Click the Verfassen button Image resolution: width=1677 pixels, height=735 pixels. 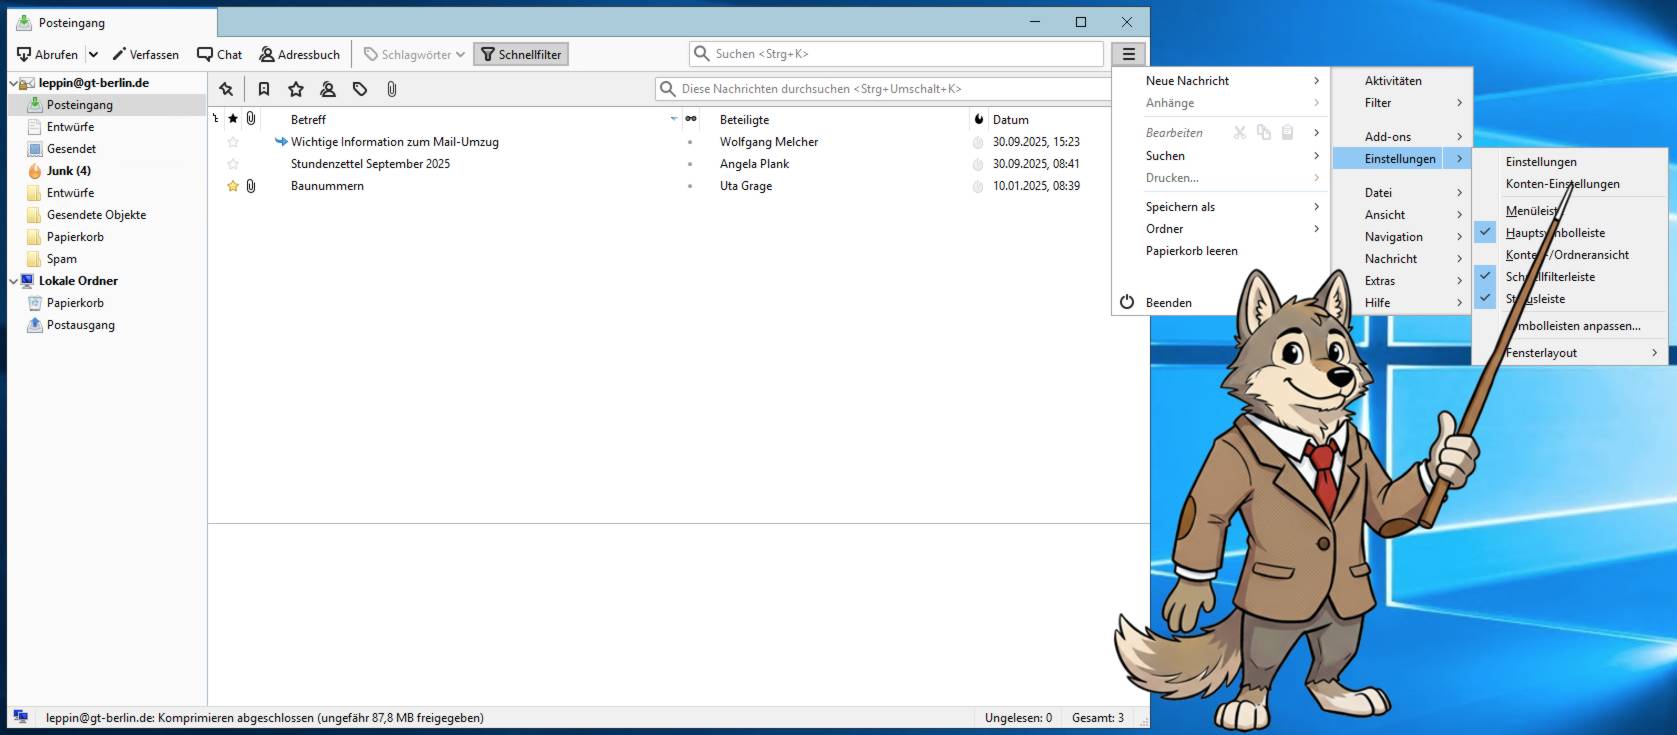pos(146,54)
